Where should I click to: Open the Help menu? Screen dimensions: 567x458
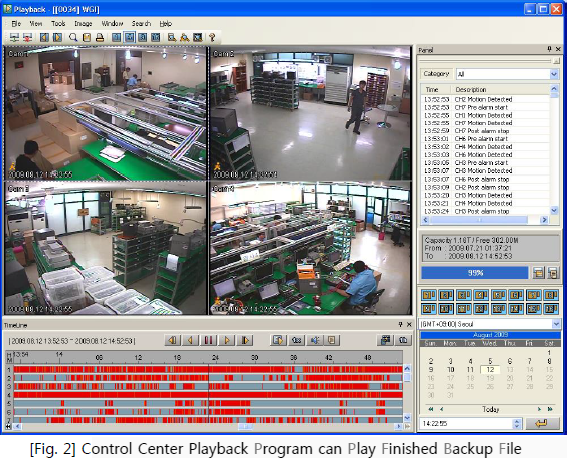pos(166,23)
